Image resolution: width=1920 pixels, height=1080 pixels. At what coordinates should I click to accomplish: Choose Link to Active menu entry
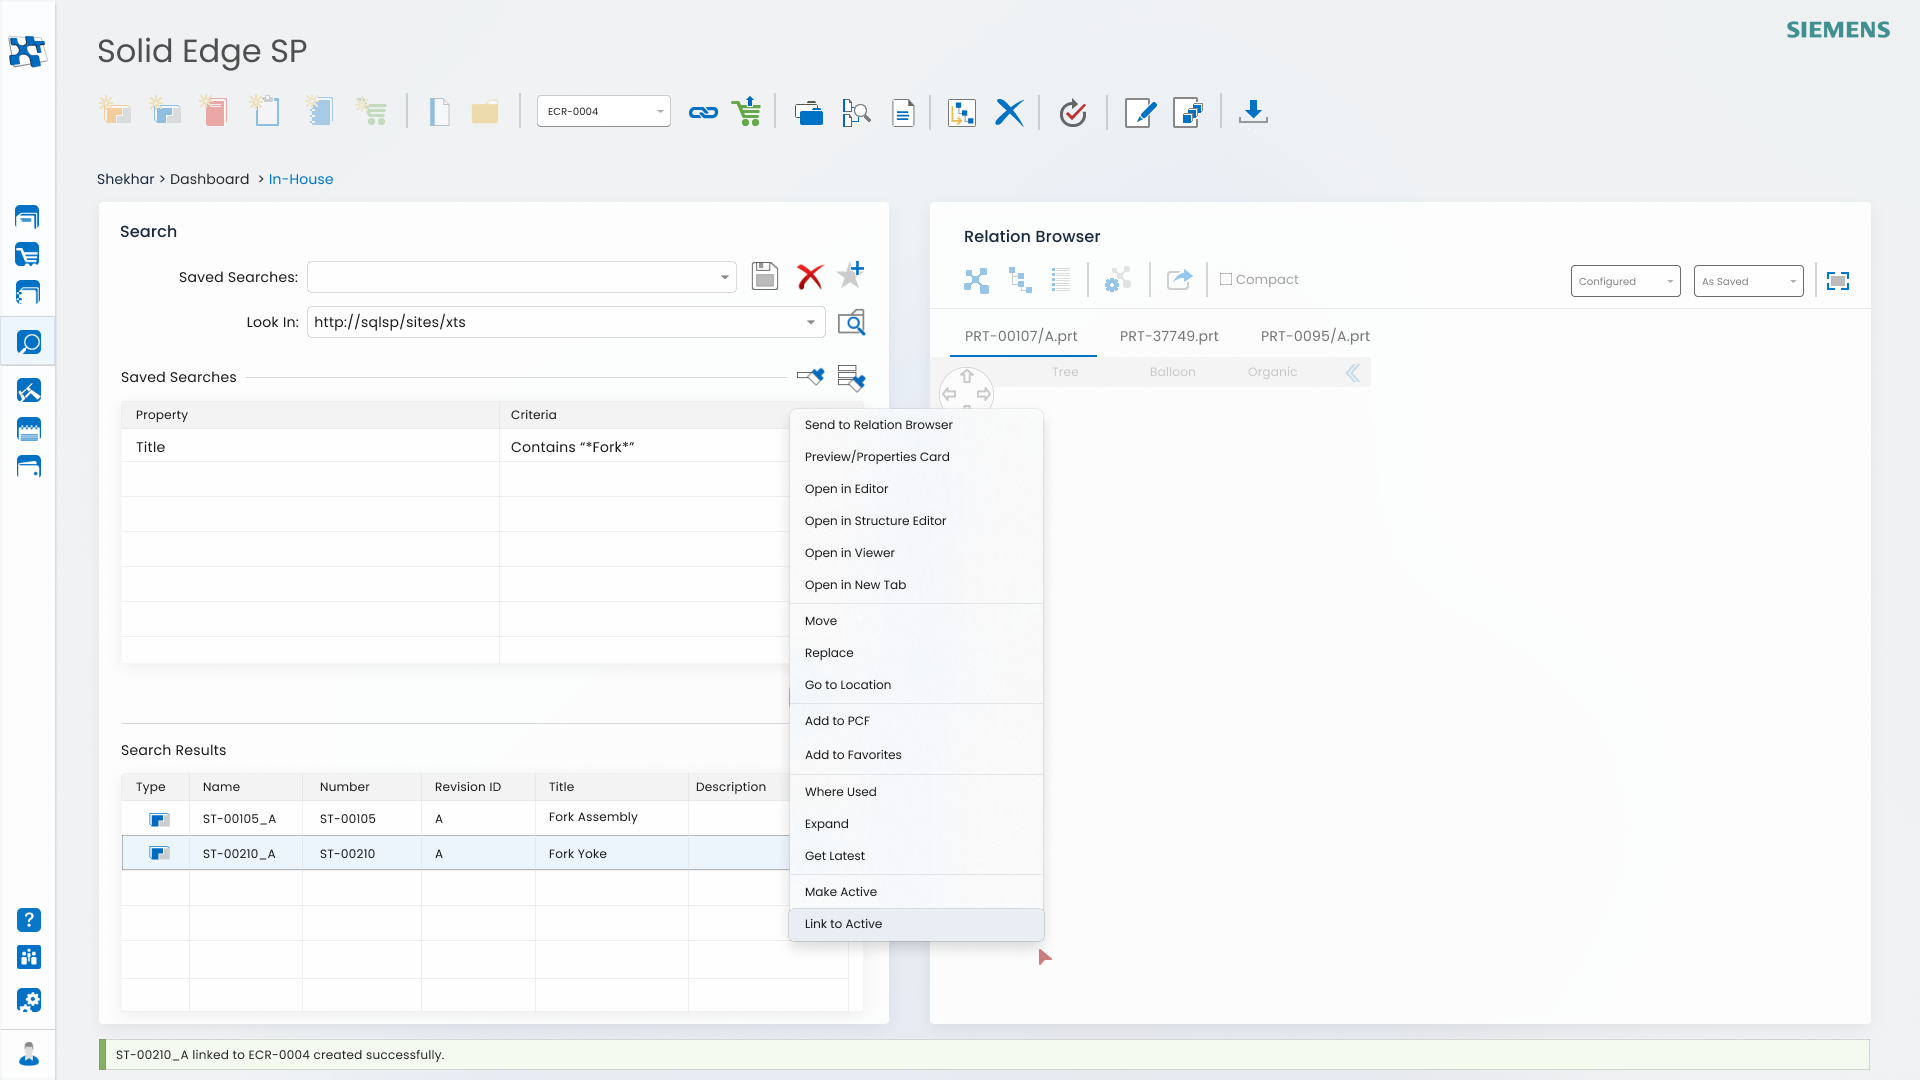[916, 924]
